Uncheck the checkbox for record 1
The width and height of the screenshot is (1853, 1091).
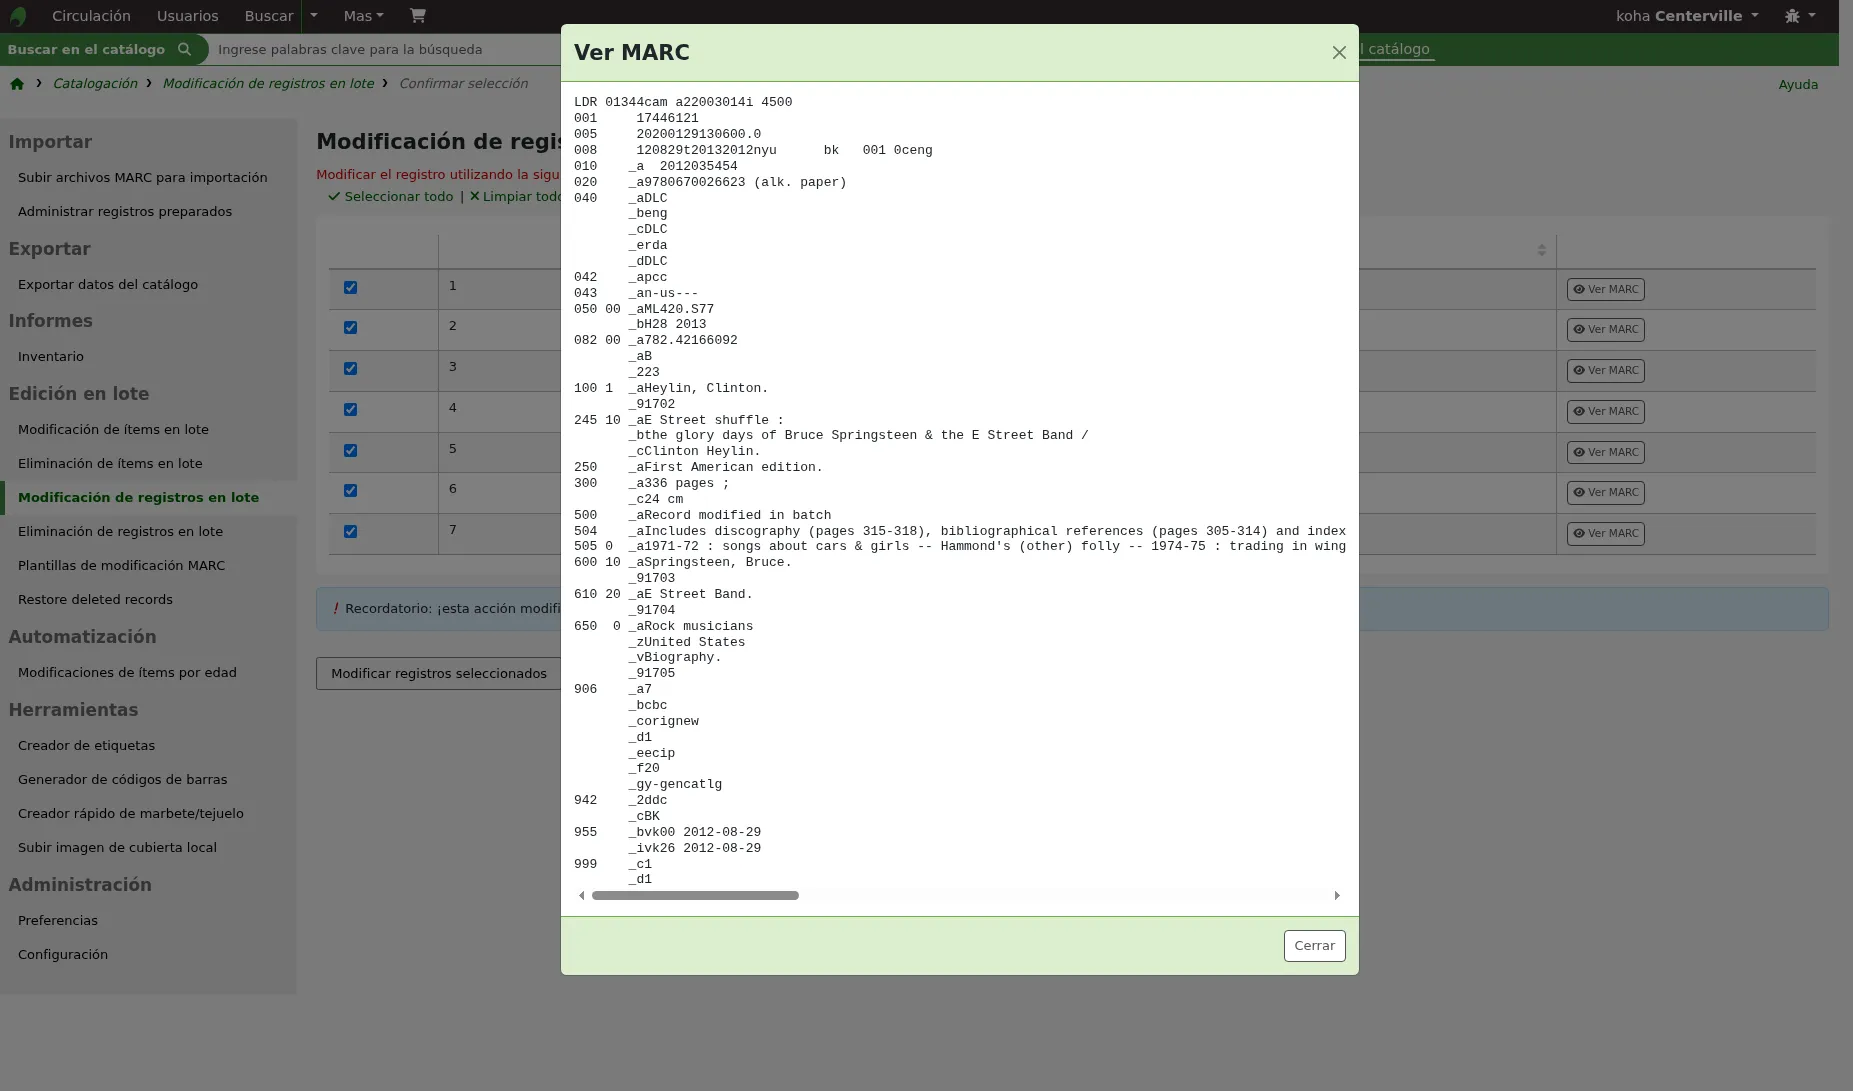(350, 288)
